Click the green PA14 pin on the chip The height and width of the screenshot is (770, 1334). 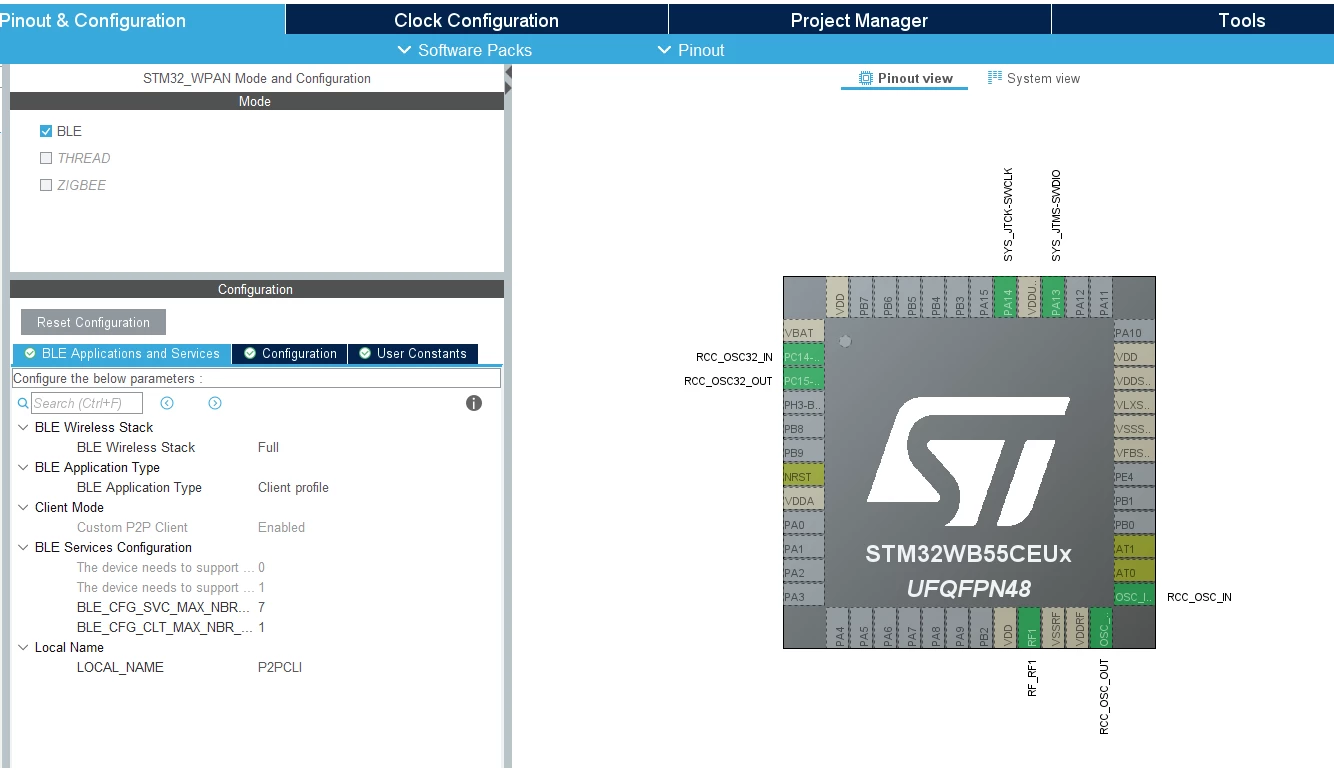click(x=1008, y=298)
